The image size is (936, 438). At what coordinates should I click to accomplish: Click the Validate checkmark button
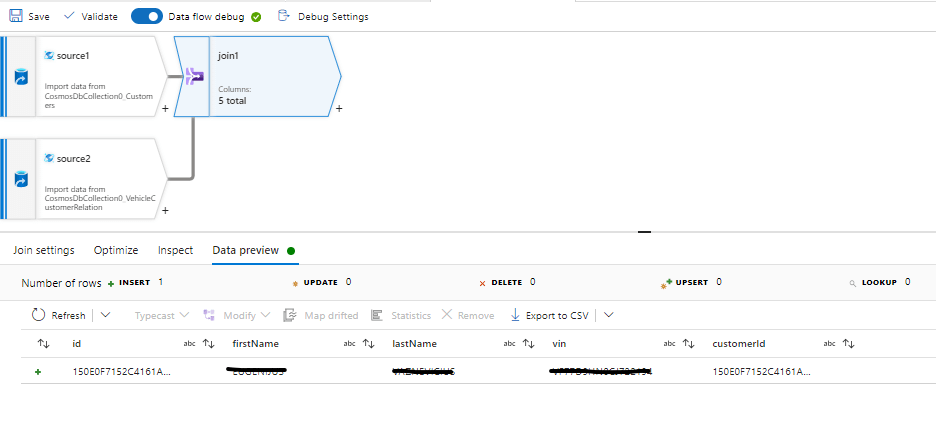(69, 16)
